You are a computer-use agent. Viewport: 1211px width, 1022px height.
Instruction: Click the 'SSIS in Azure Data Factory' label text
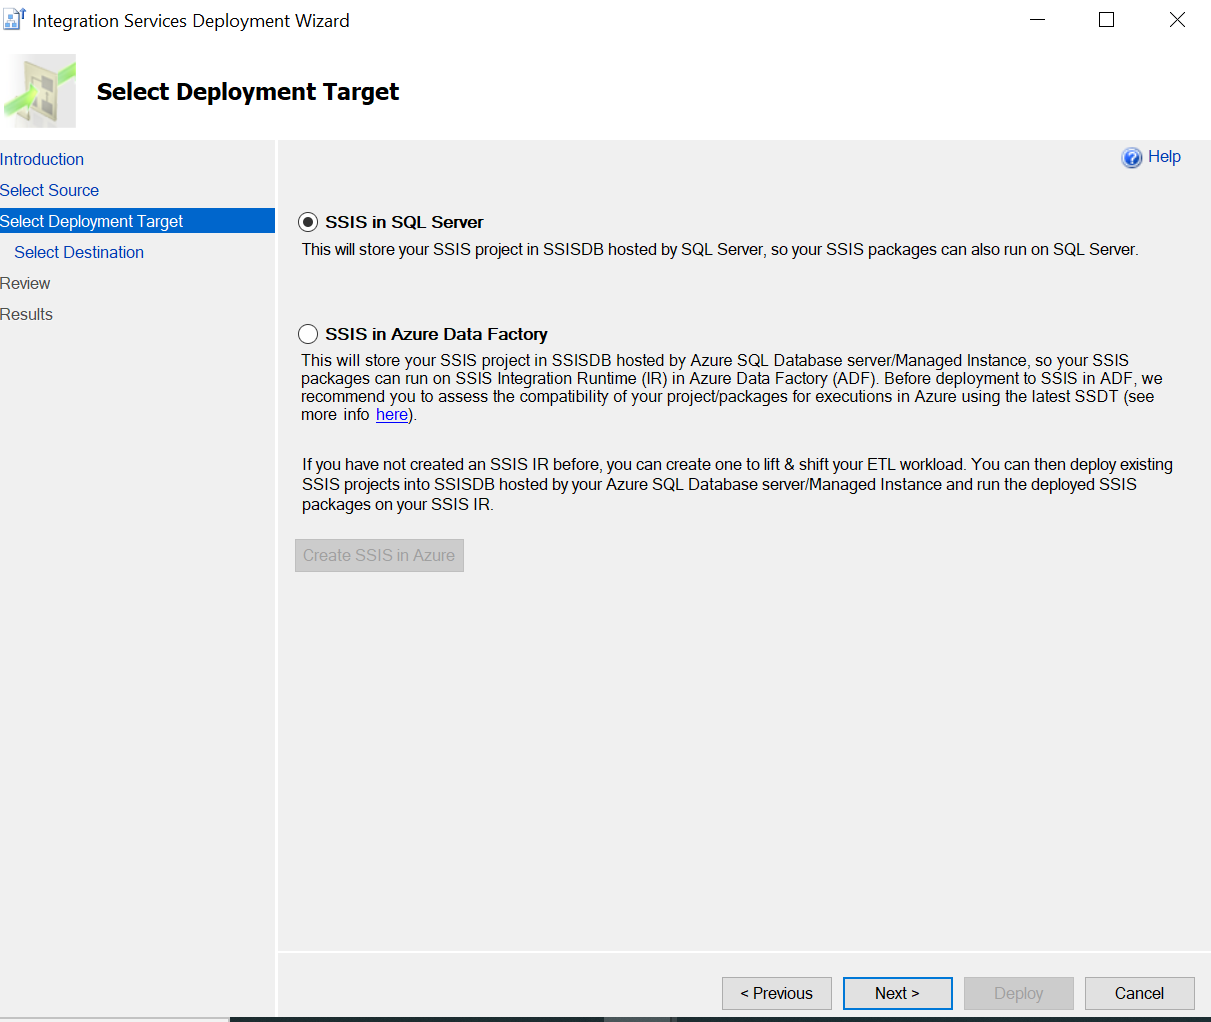(436, 334)
